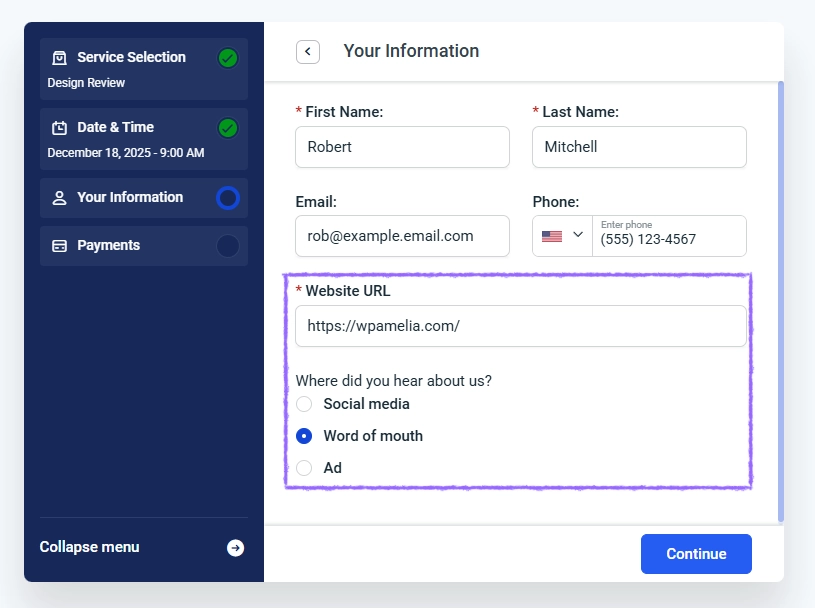Focus the First Name field

point(402,147)
